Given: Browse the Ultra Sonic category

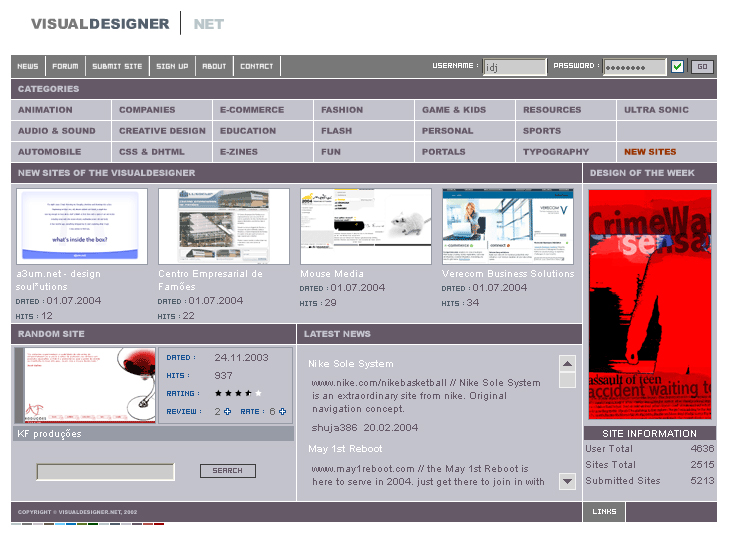Looking at the screenshot, I should pos(656,110).
